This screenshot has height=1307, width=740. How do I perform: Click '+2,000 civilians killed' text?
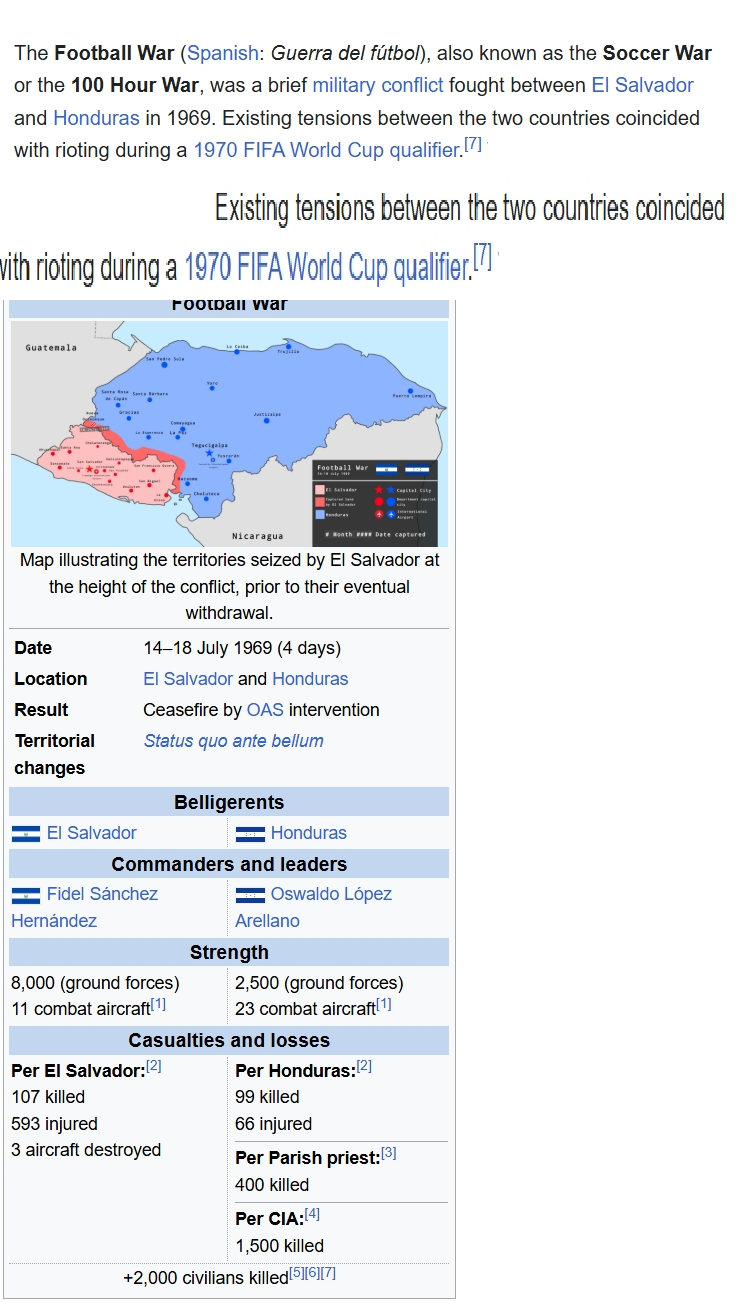[206, 1278]
